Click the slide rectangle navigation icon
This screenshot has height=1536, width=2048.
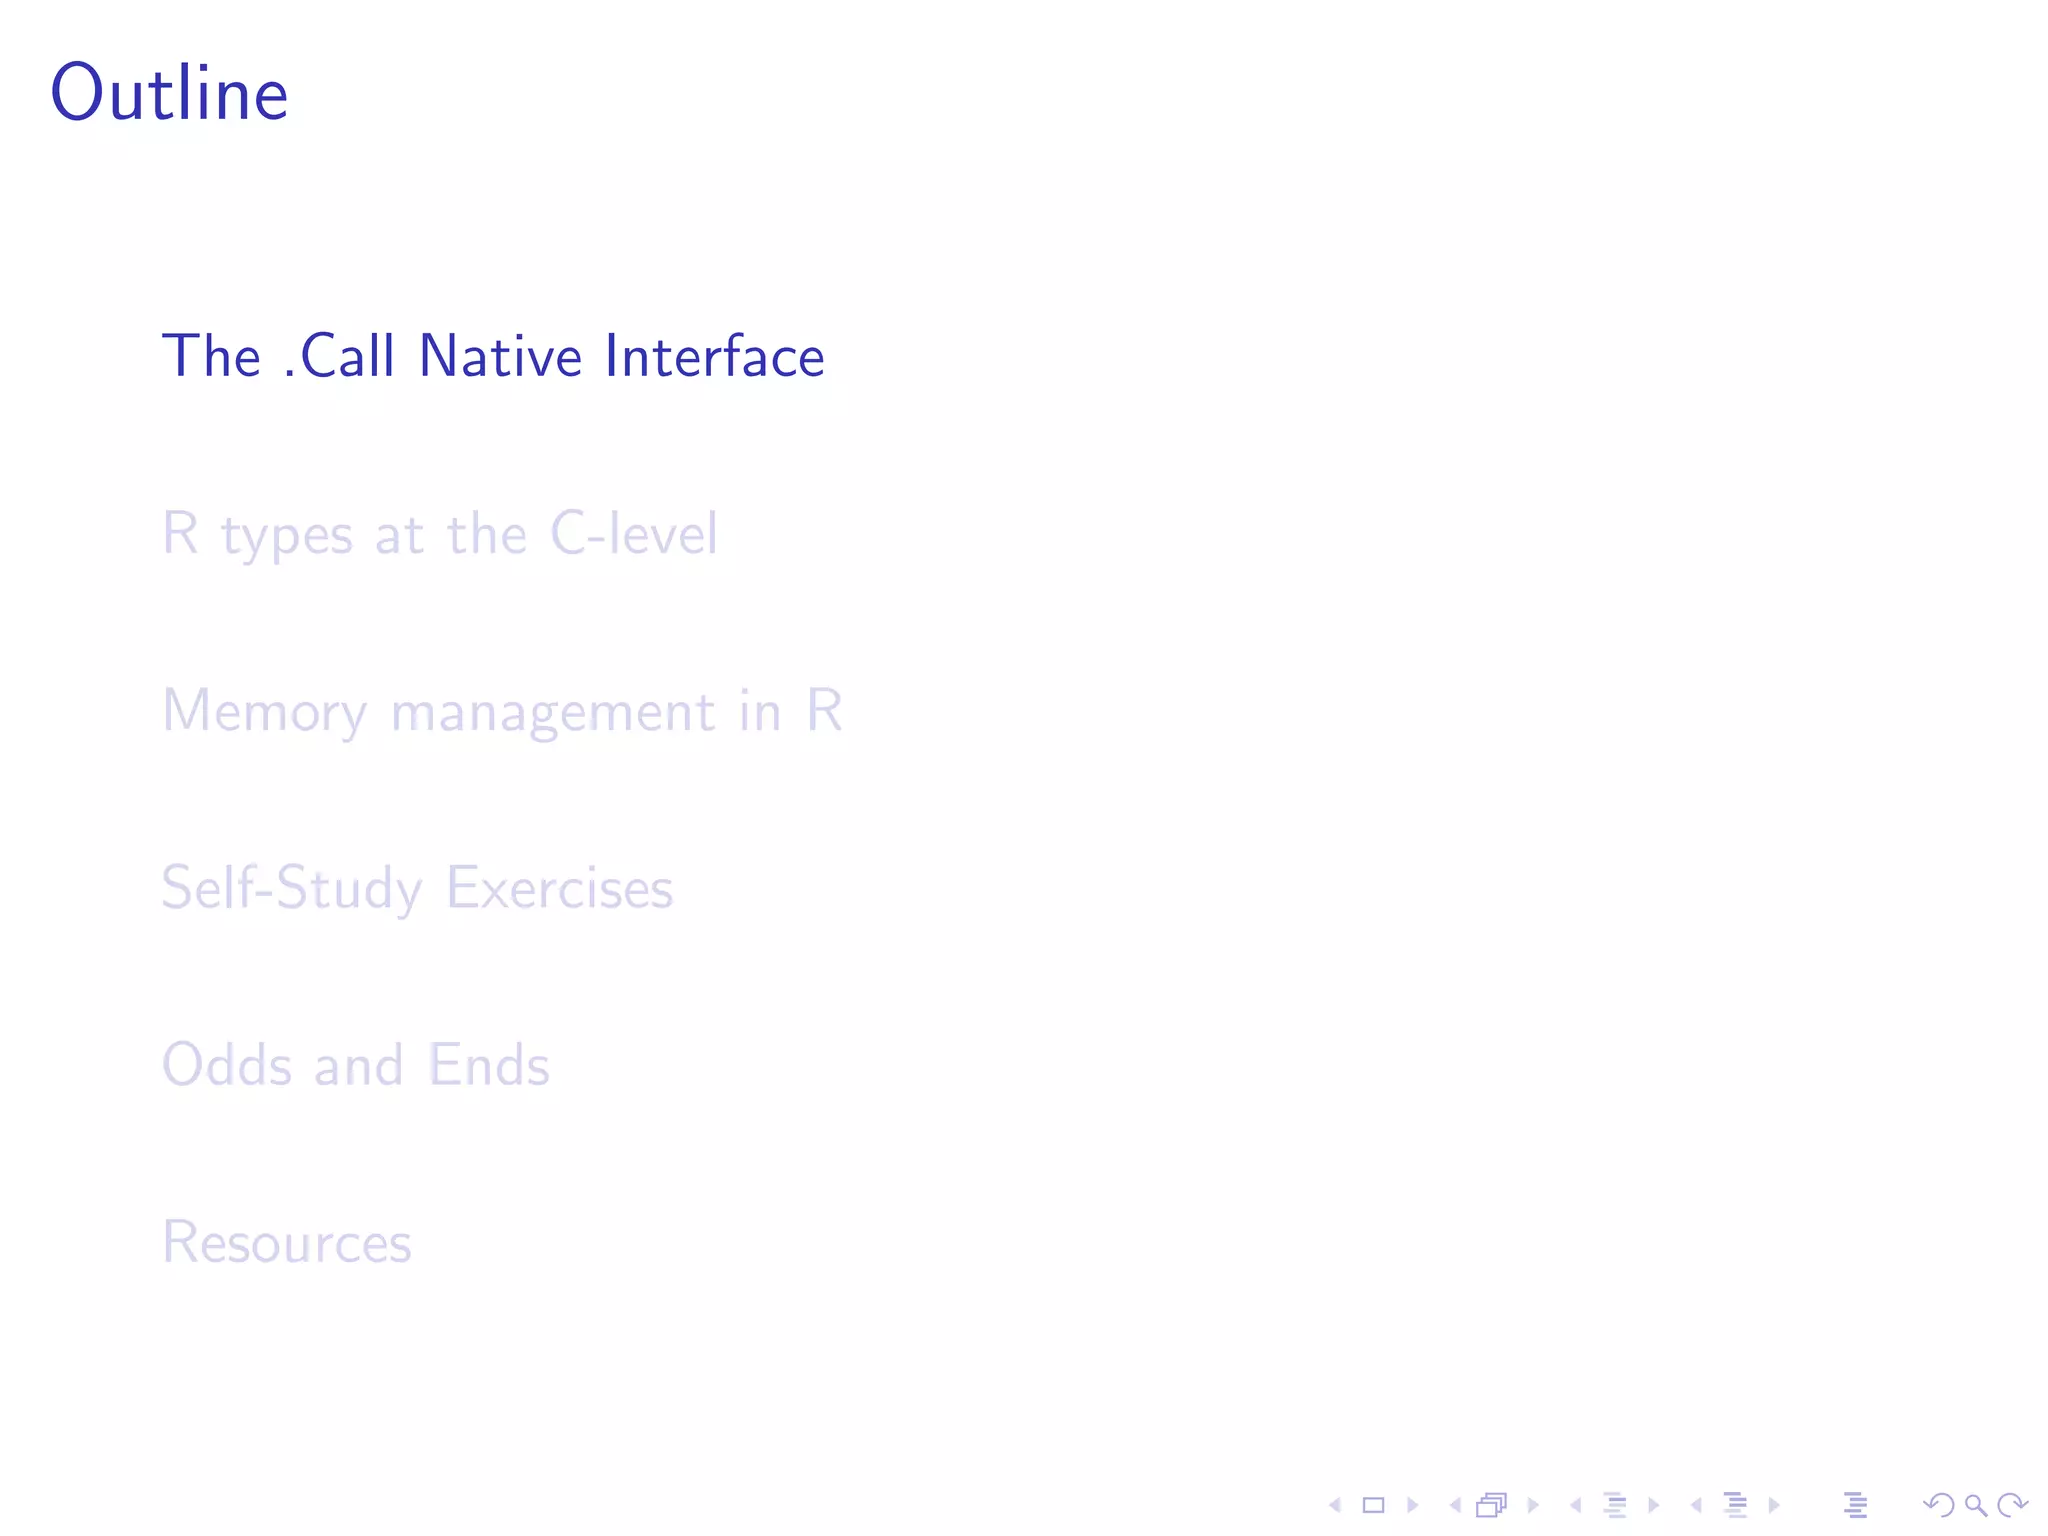[1374, 1505]
